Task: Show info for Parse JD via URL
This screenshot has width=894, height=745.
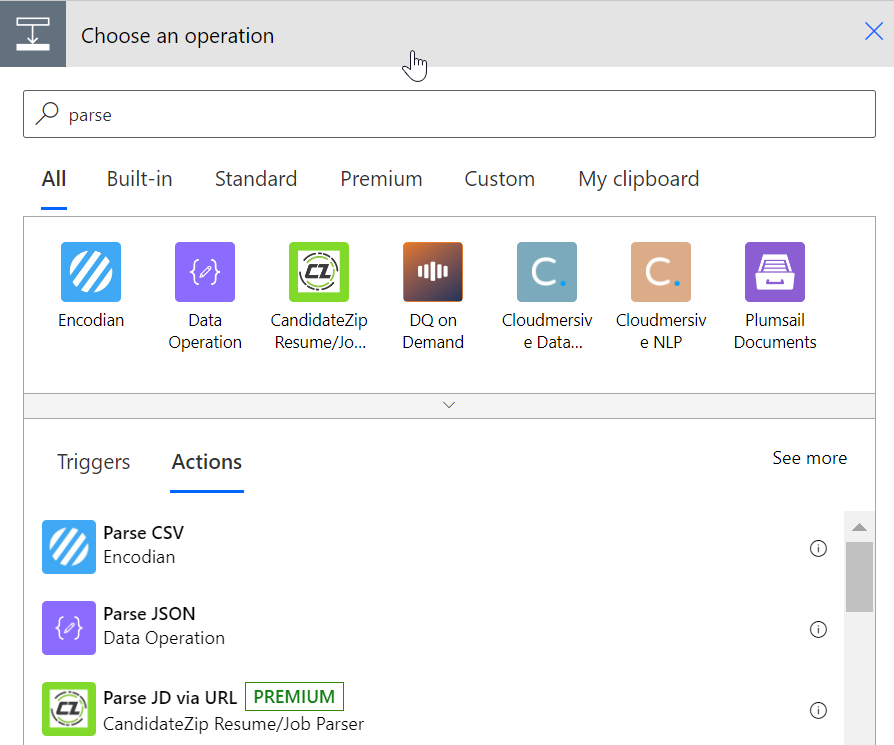Action: coord(818,710)
